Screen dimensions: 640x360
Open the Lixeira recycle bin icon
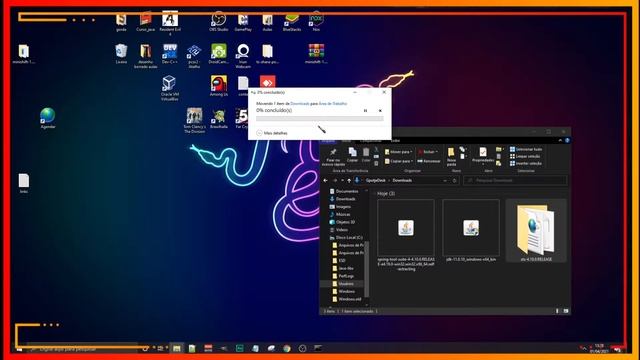121,53
